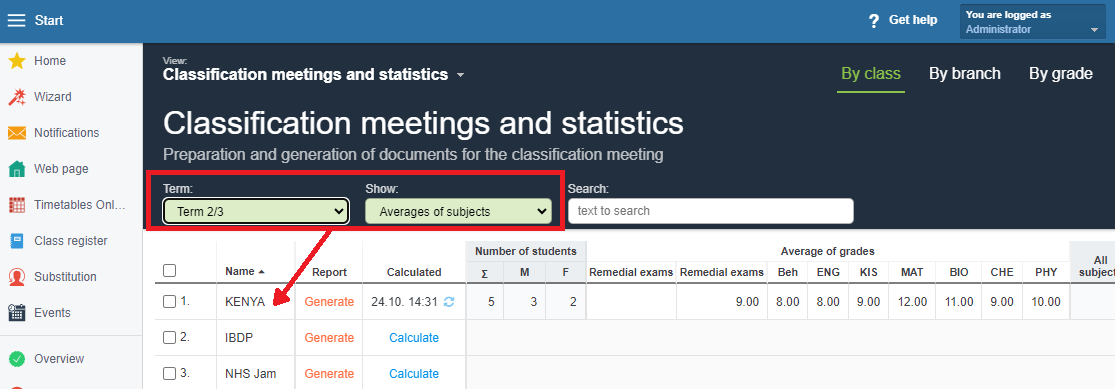Expand the logged-in Administrator dropdown
This screenshot has width=1115, height=389.
pos(1033,22)
